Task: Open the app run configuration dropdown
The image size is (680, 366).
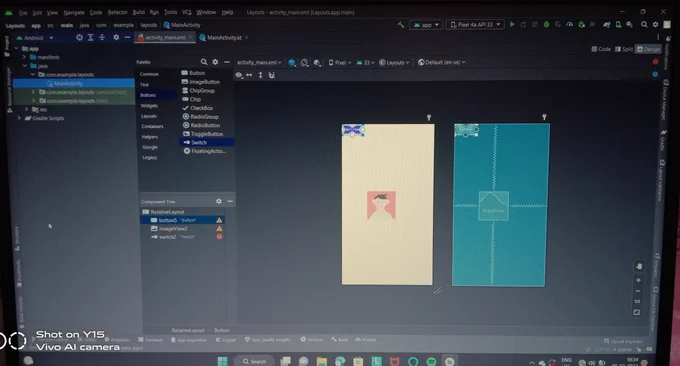Action: 426,25
